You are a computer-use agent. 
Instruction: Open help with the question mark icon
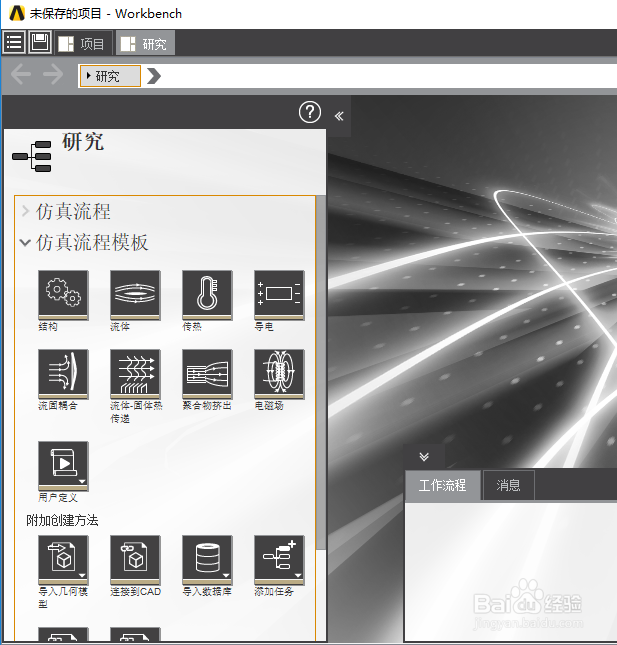pyautogui.click(x=310, y=112)
